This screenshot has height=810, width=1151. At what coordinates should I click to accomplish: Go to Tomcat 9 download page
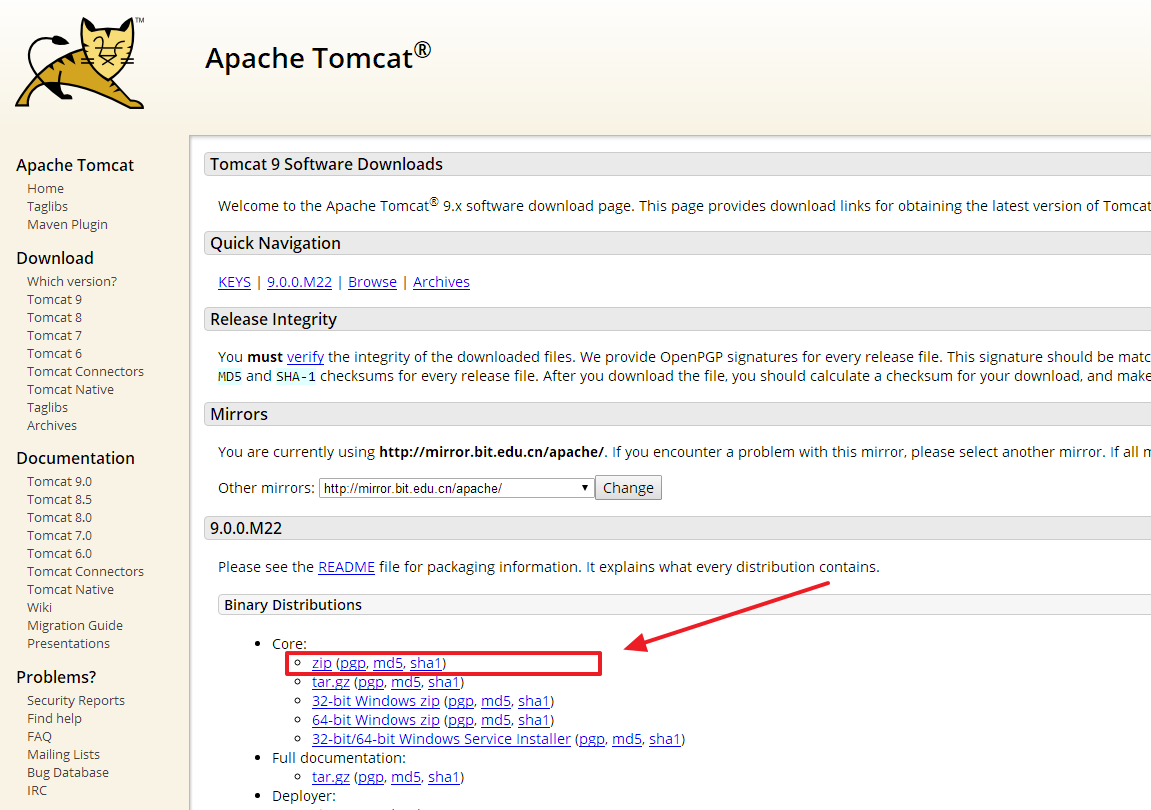tap(54, 300)
